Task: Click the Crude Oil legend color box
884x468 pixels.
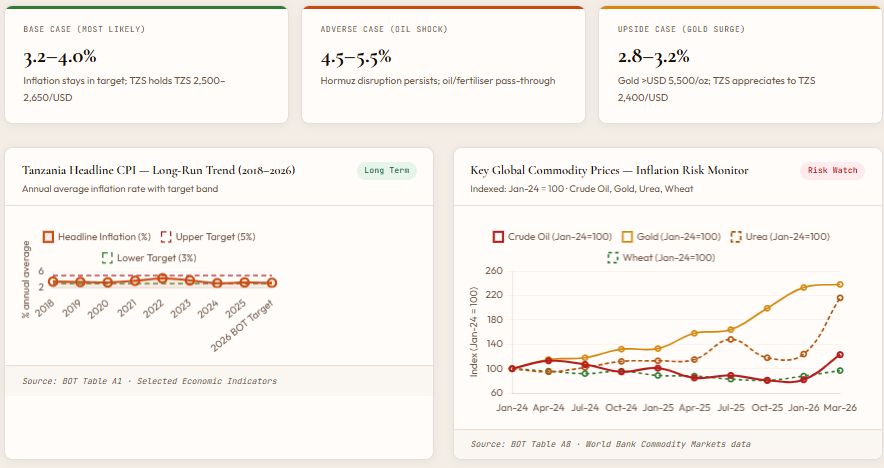Action: pyautogui.click(x=498, y=237)
